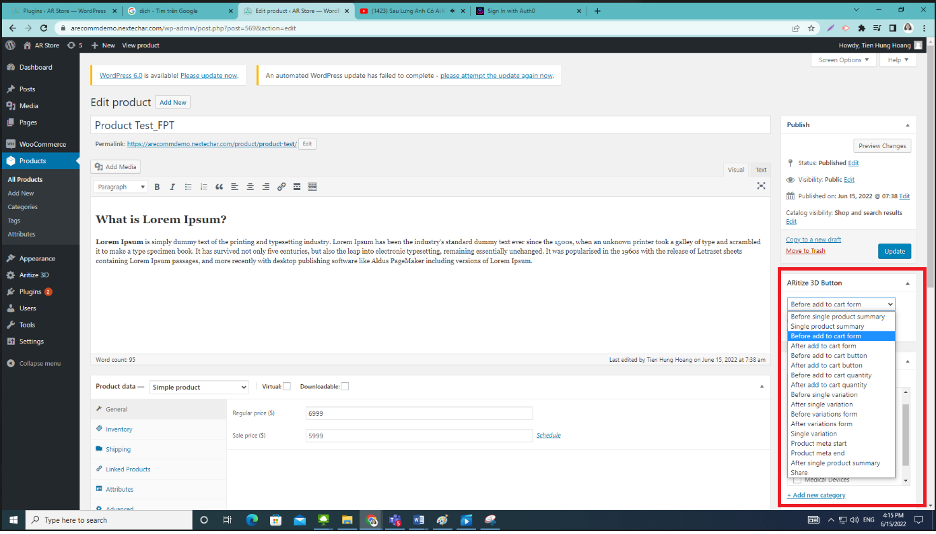Align text center in the editor

[x=250, y=187]
